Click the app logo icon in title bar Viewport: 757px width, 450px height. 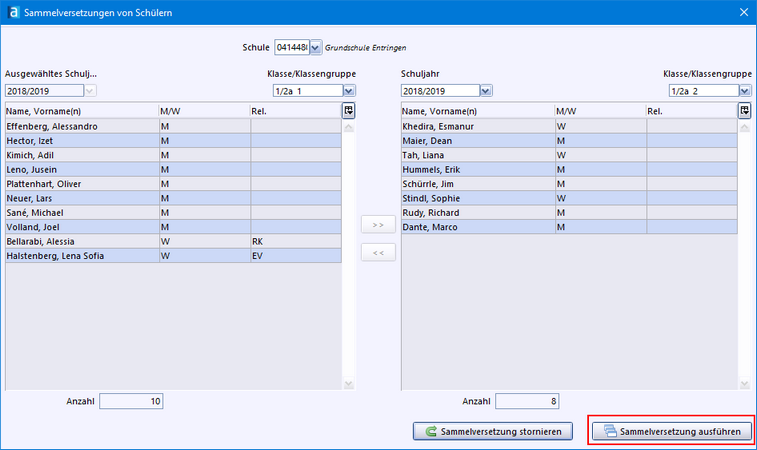(12, 12)
